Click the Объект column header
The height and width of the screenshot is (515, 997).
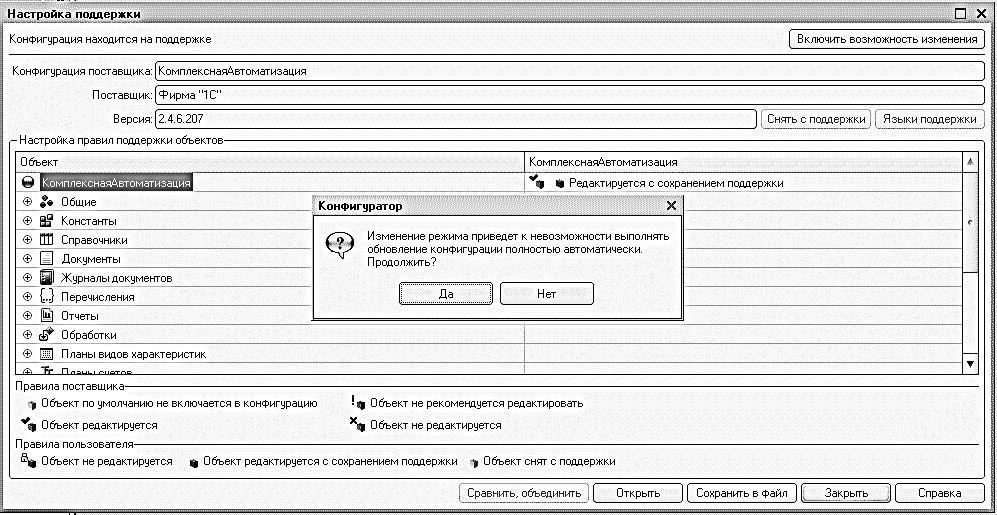(x=270, y=163)
